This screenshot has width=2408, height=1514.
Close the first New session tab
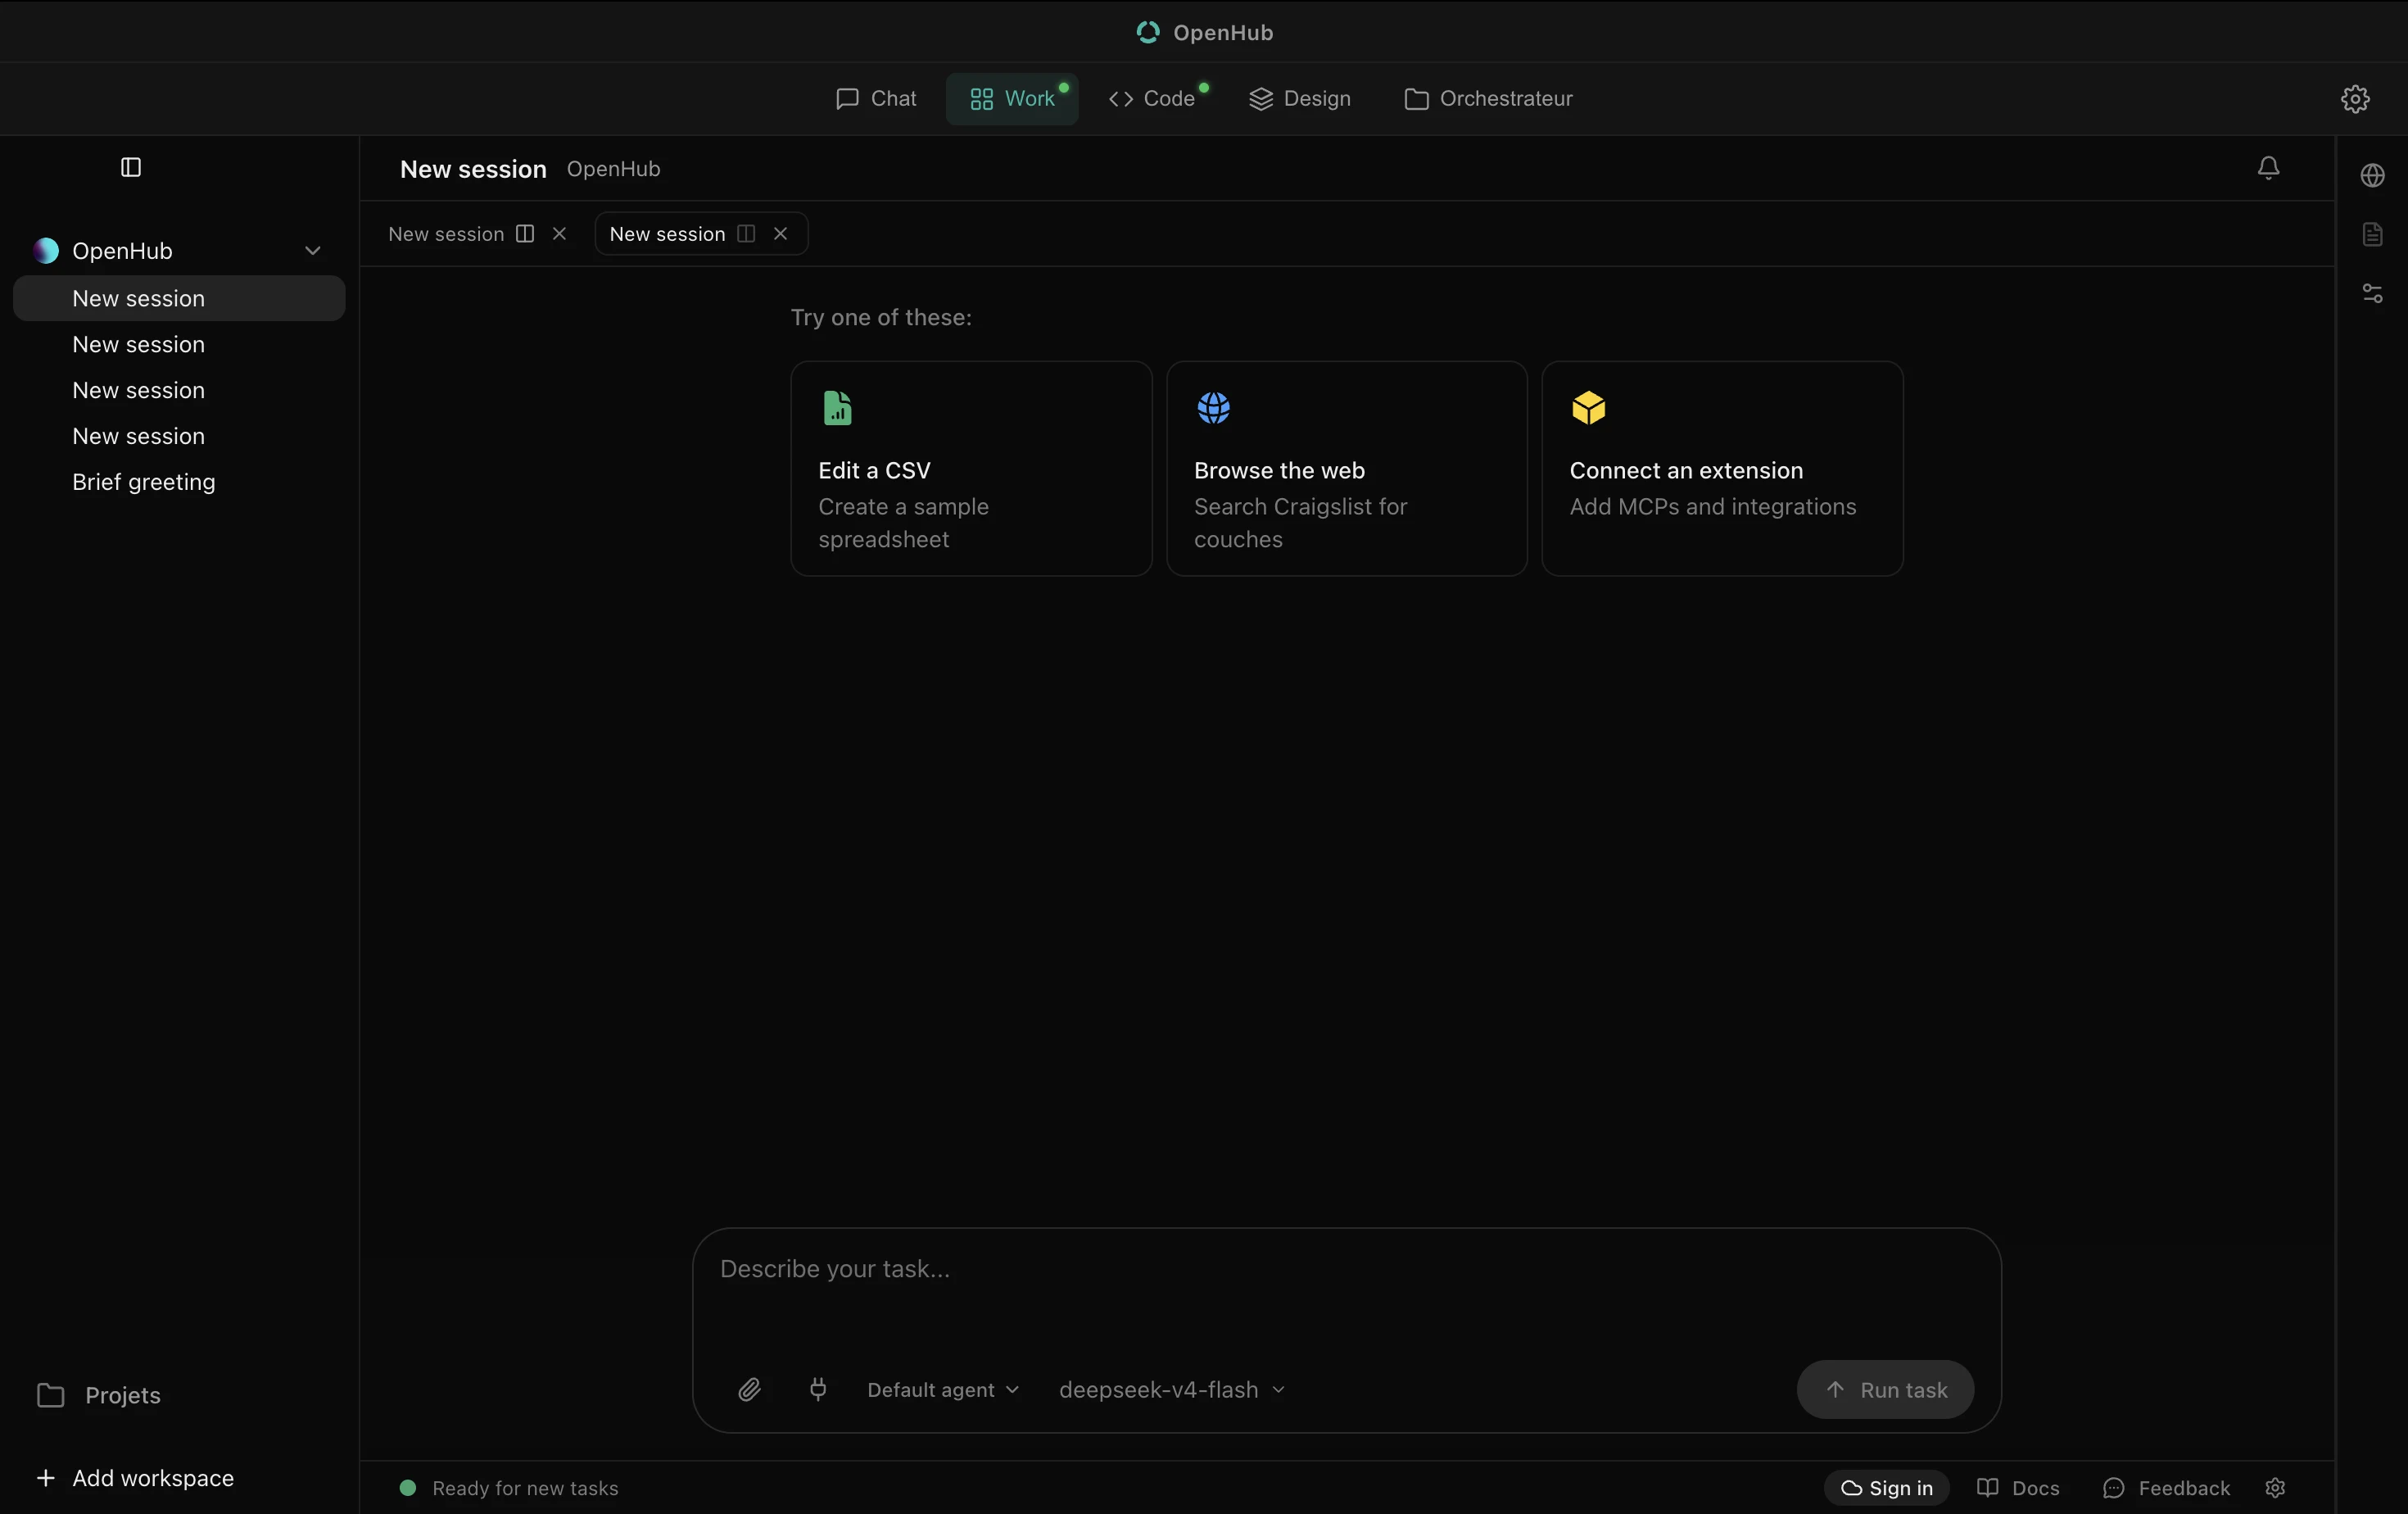(560, 234)
